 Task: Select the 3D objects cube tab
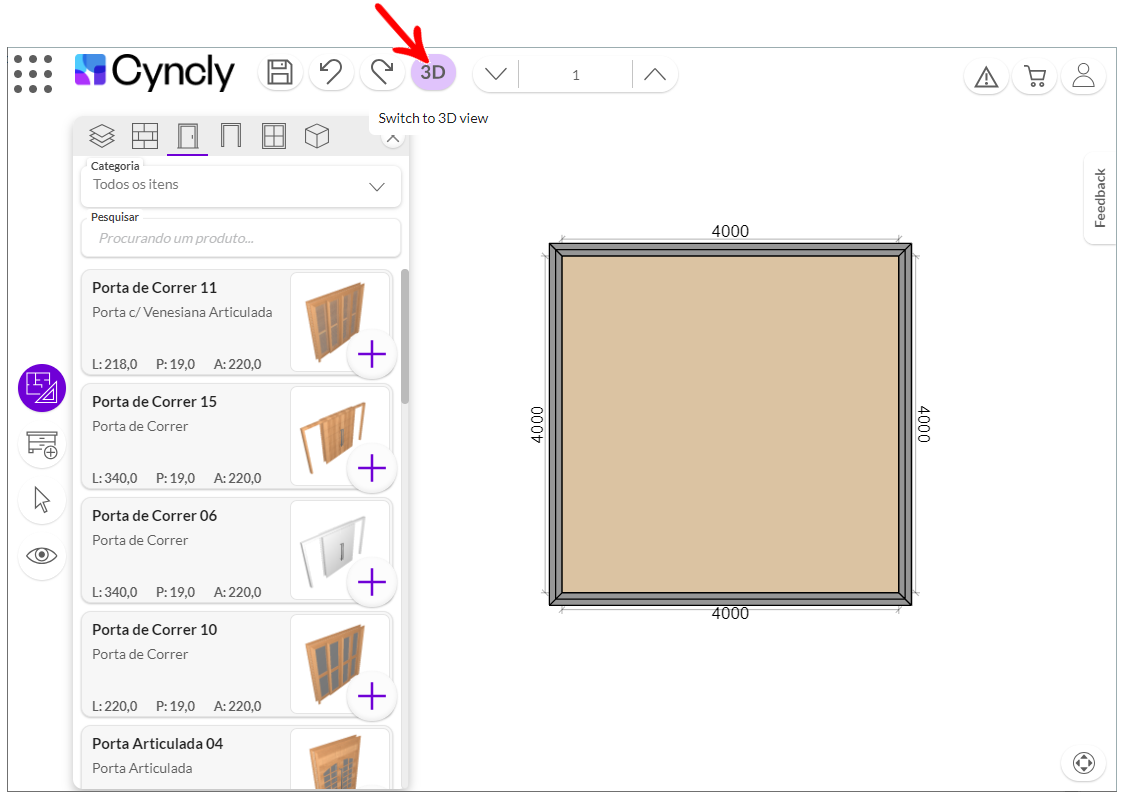tap(316, 136)
